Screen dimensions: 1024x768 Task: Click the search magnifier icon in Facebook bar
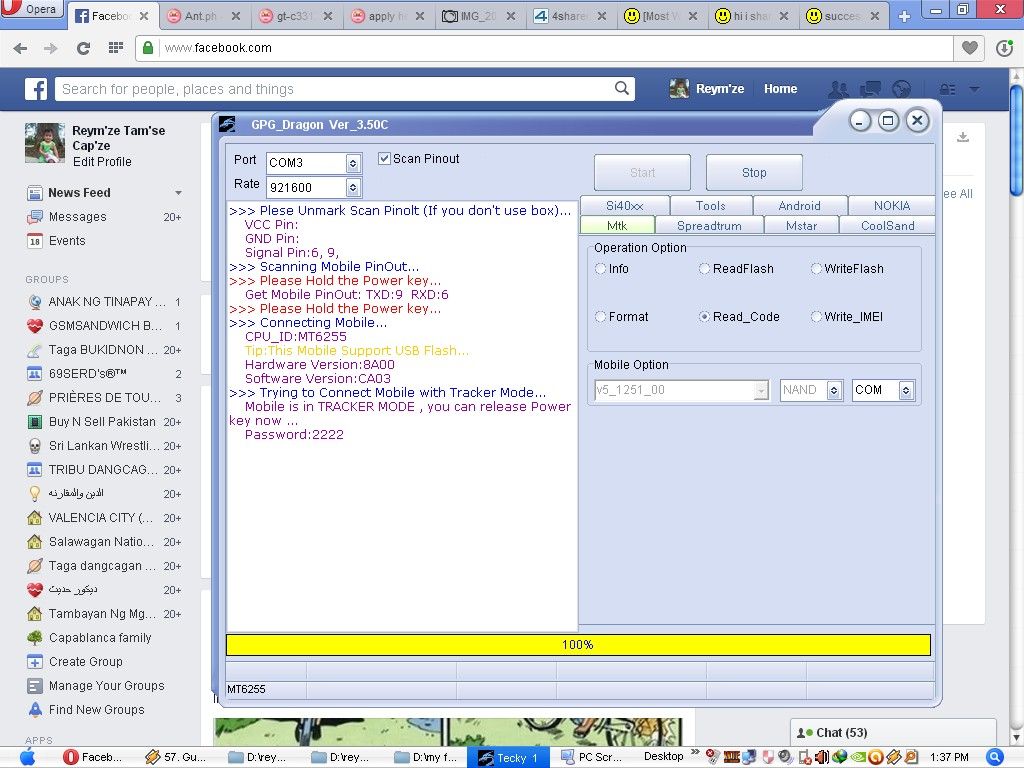tap(621, 89)
